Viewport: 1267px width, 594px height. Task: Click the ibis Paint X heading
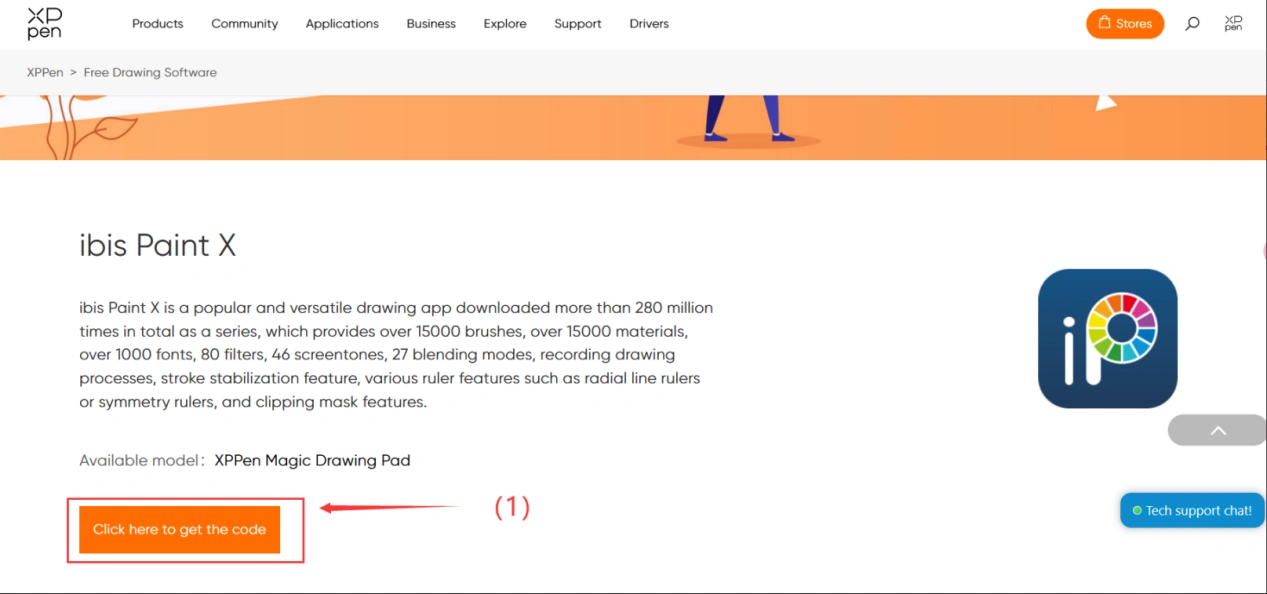158,246
